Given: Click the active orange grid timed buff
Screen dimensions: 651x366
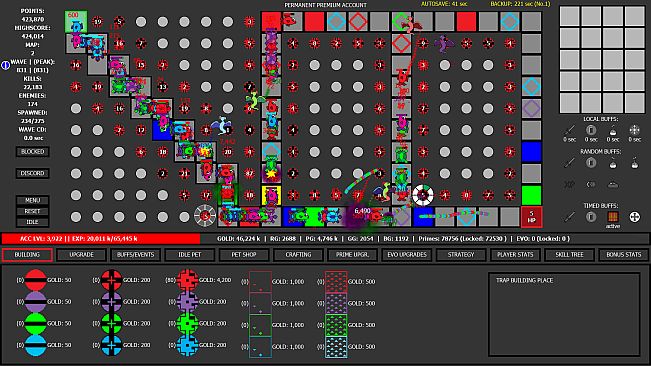Looking at the screenshot, I should tap(613, 217).
